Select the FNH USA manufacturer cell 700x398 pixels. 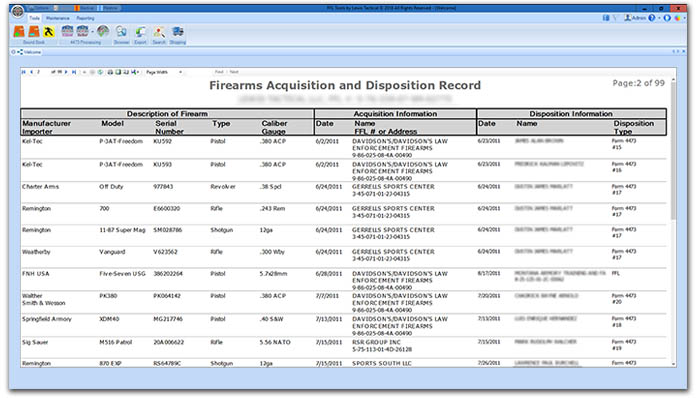click(36, 274)
